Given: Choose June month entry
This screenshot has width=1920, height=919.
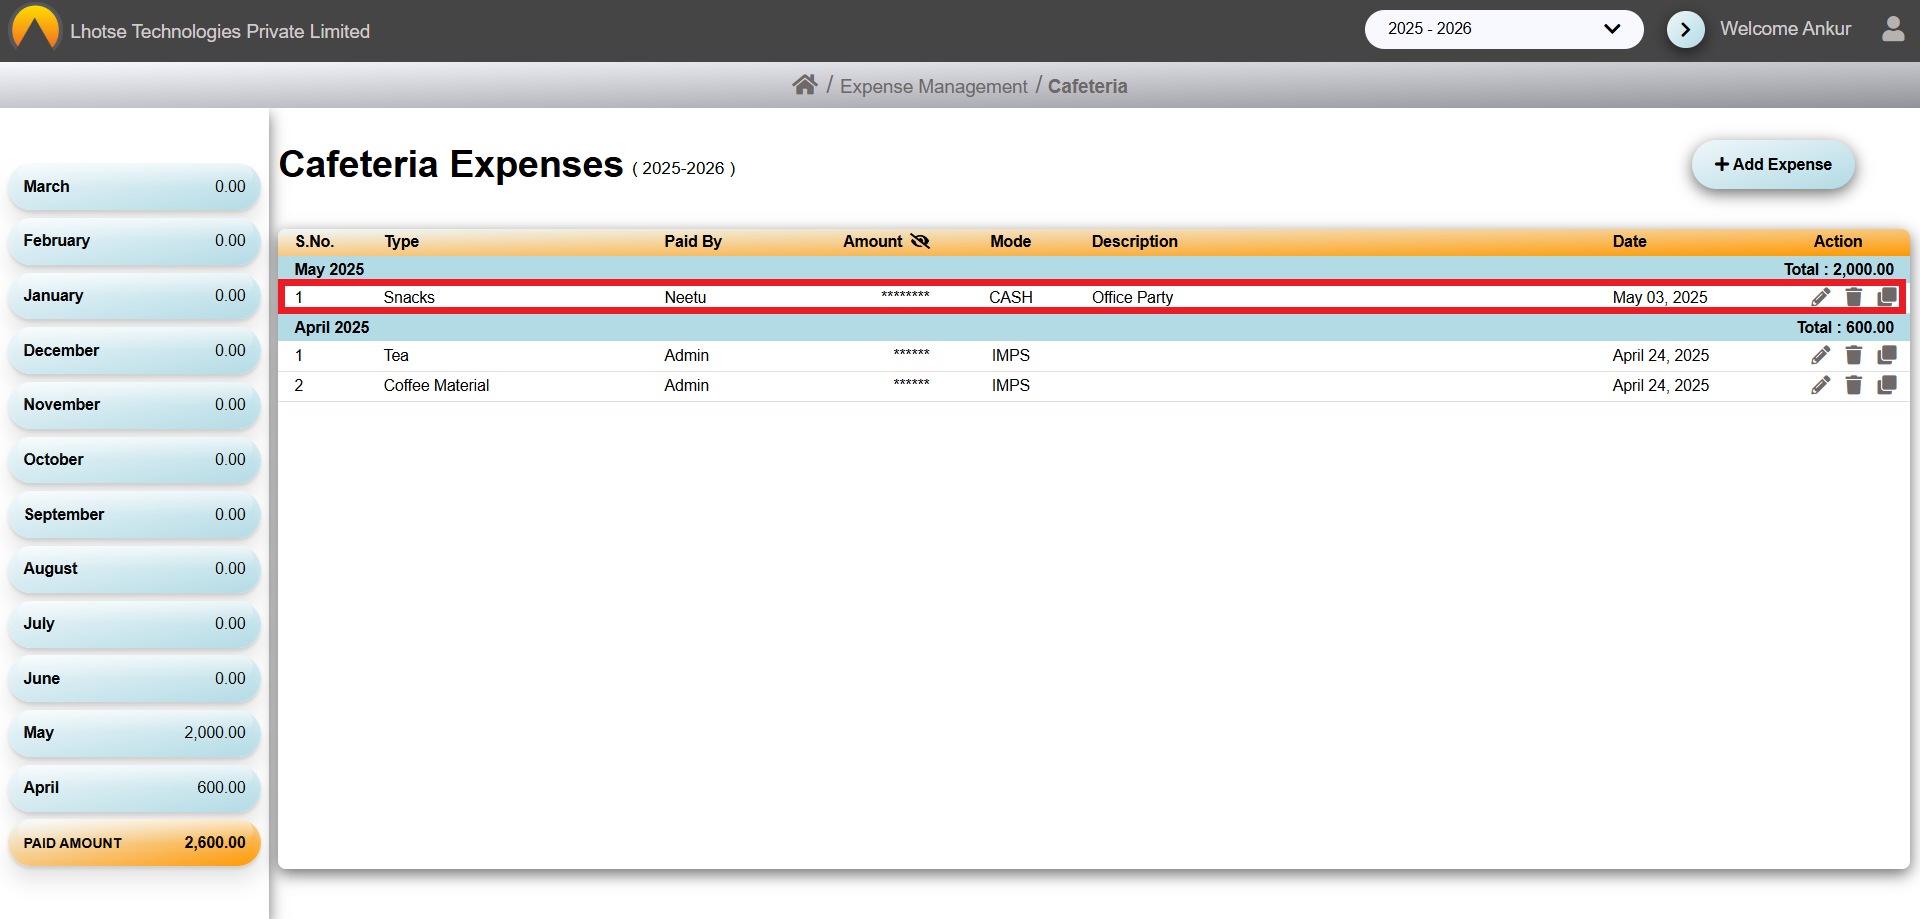Looking at the screenshot, I should click(134, 679).
